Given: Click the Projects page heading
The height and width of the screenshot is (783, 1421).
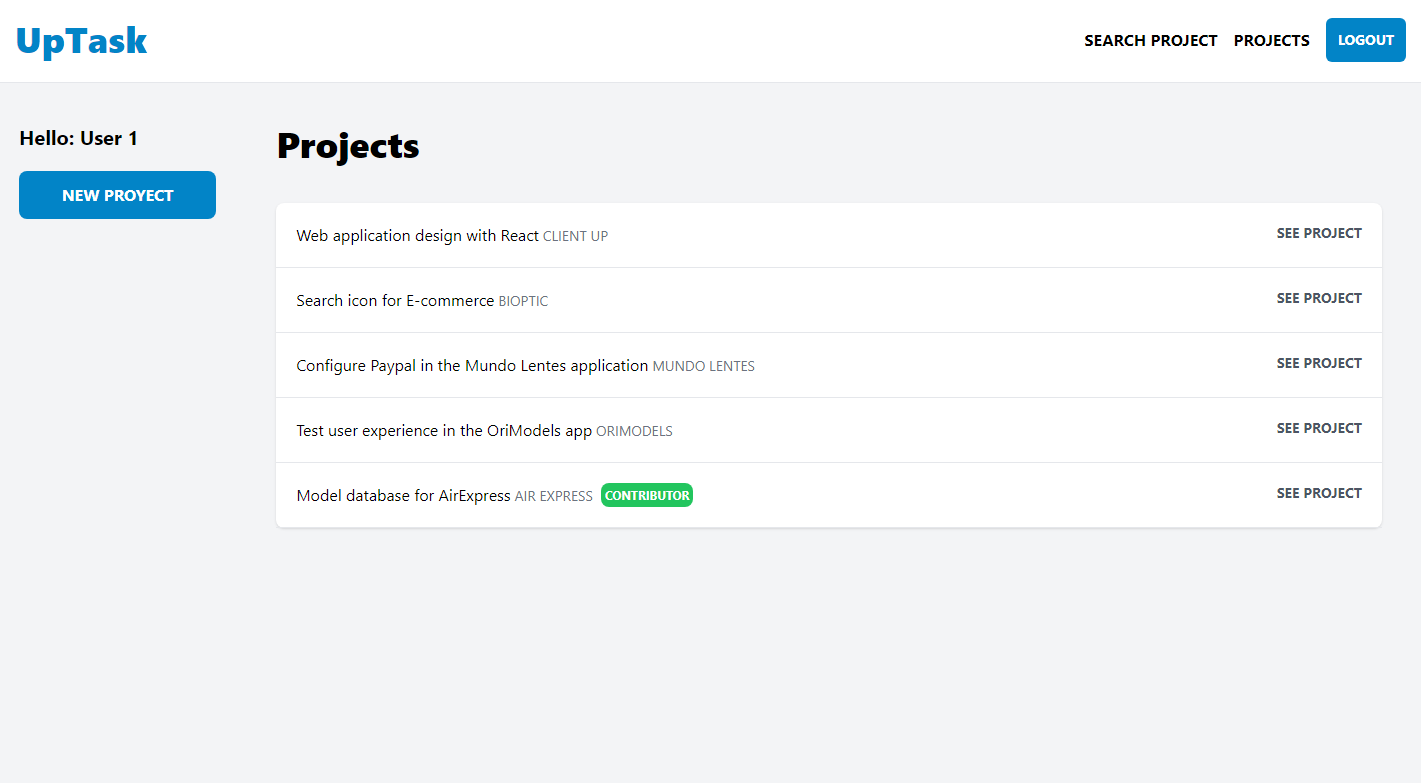Looking at the screenshot, I should (x=348, y=146).
